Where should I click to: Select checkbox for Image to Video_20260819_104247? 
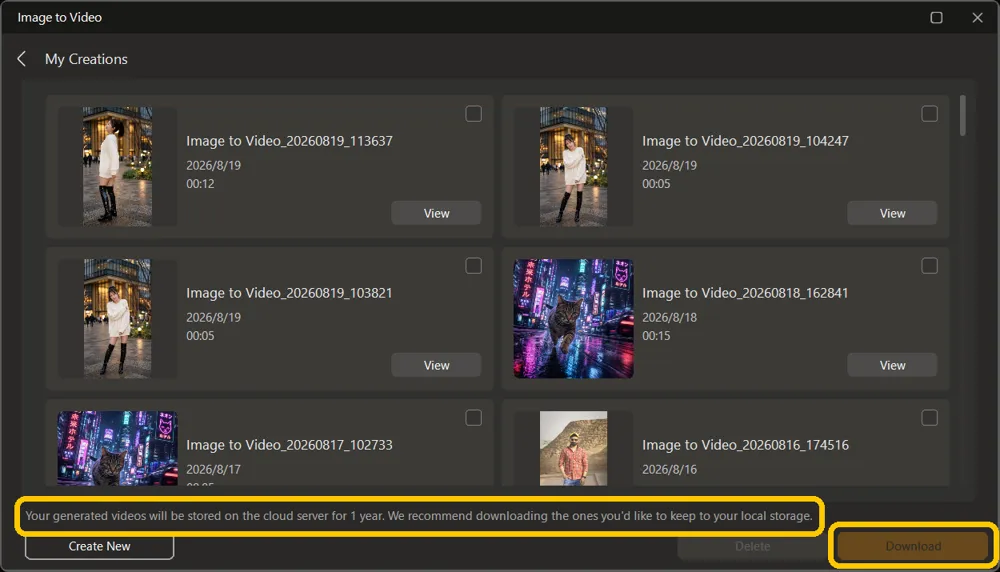(929, 114)
